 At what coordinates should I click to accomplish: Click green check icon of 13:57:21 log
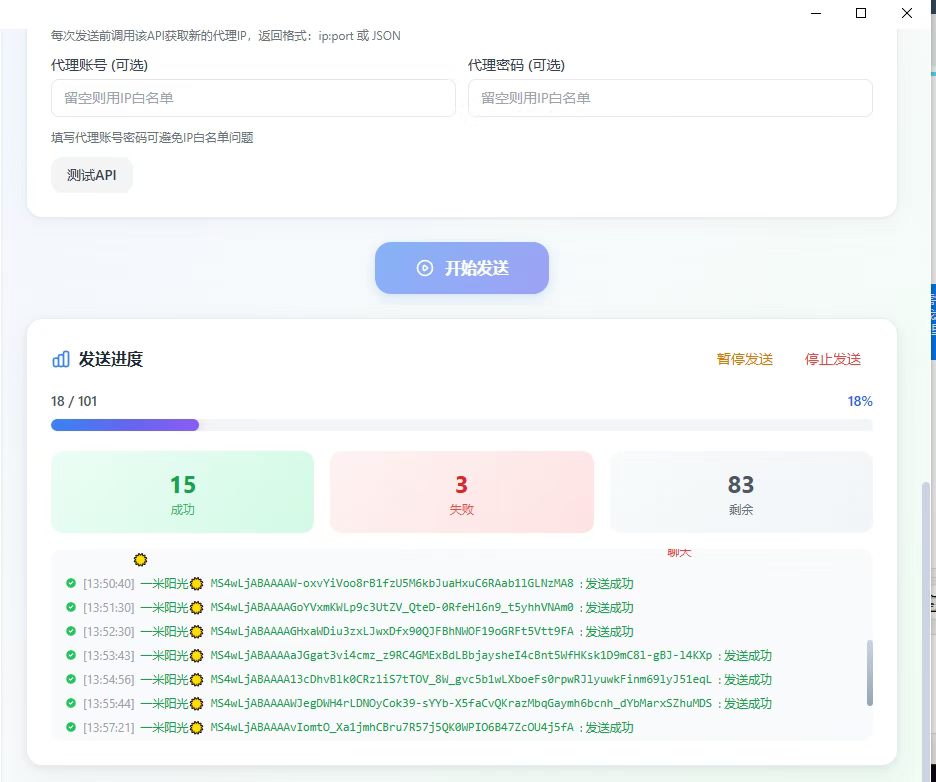tap(71, 727)
